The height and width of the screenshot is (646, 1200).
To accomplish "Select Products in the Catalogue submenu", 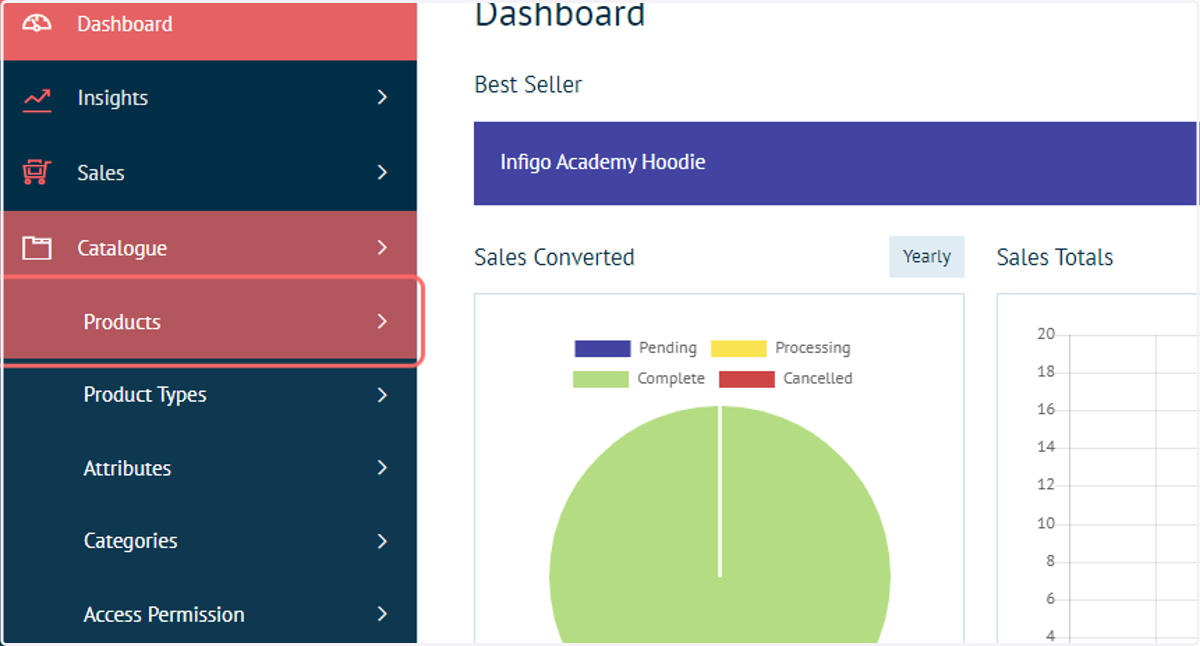I will 210,322.
